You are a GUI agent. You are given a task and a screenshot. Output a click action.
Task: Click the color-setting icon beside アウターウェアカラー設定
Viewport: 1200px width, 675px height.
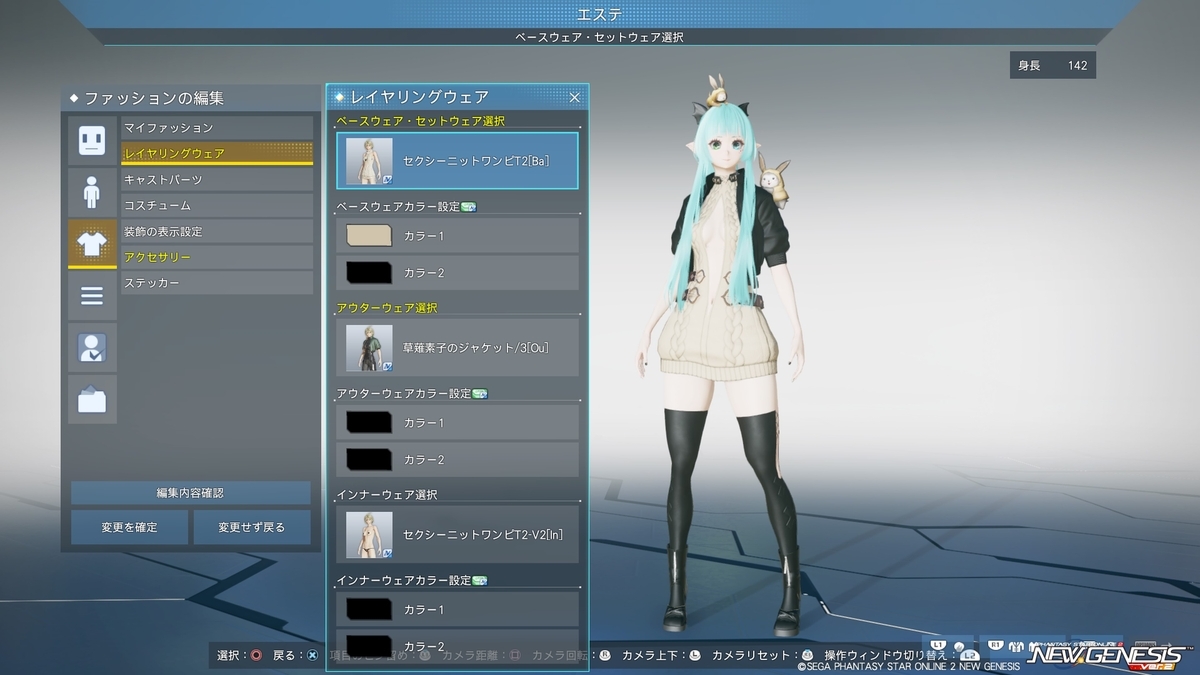click(x=479, y=394)
